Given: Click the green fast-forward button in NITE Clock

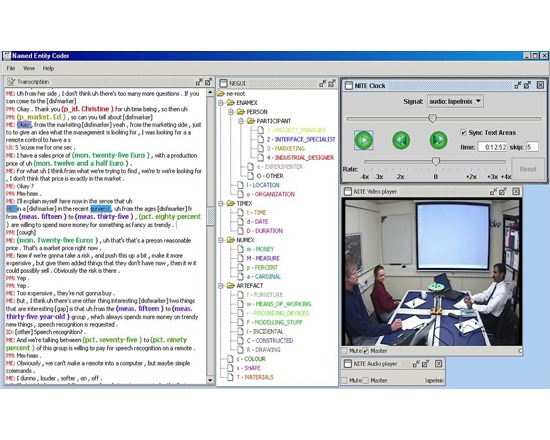Looking at the screenshot, I should tap(438, 140).
